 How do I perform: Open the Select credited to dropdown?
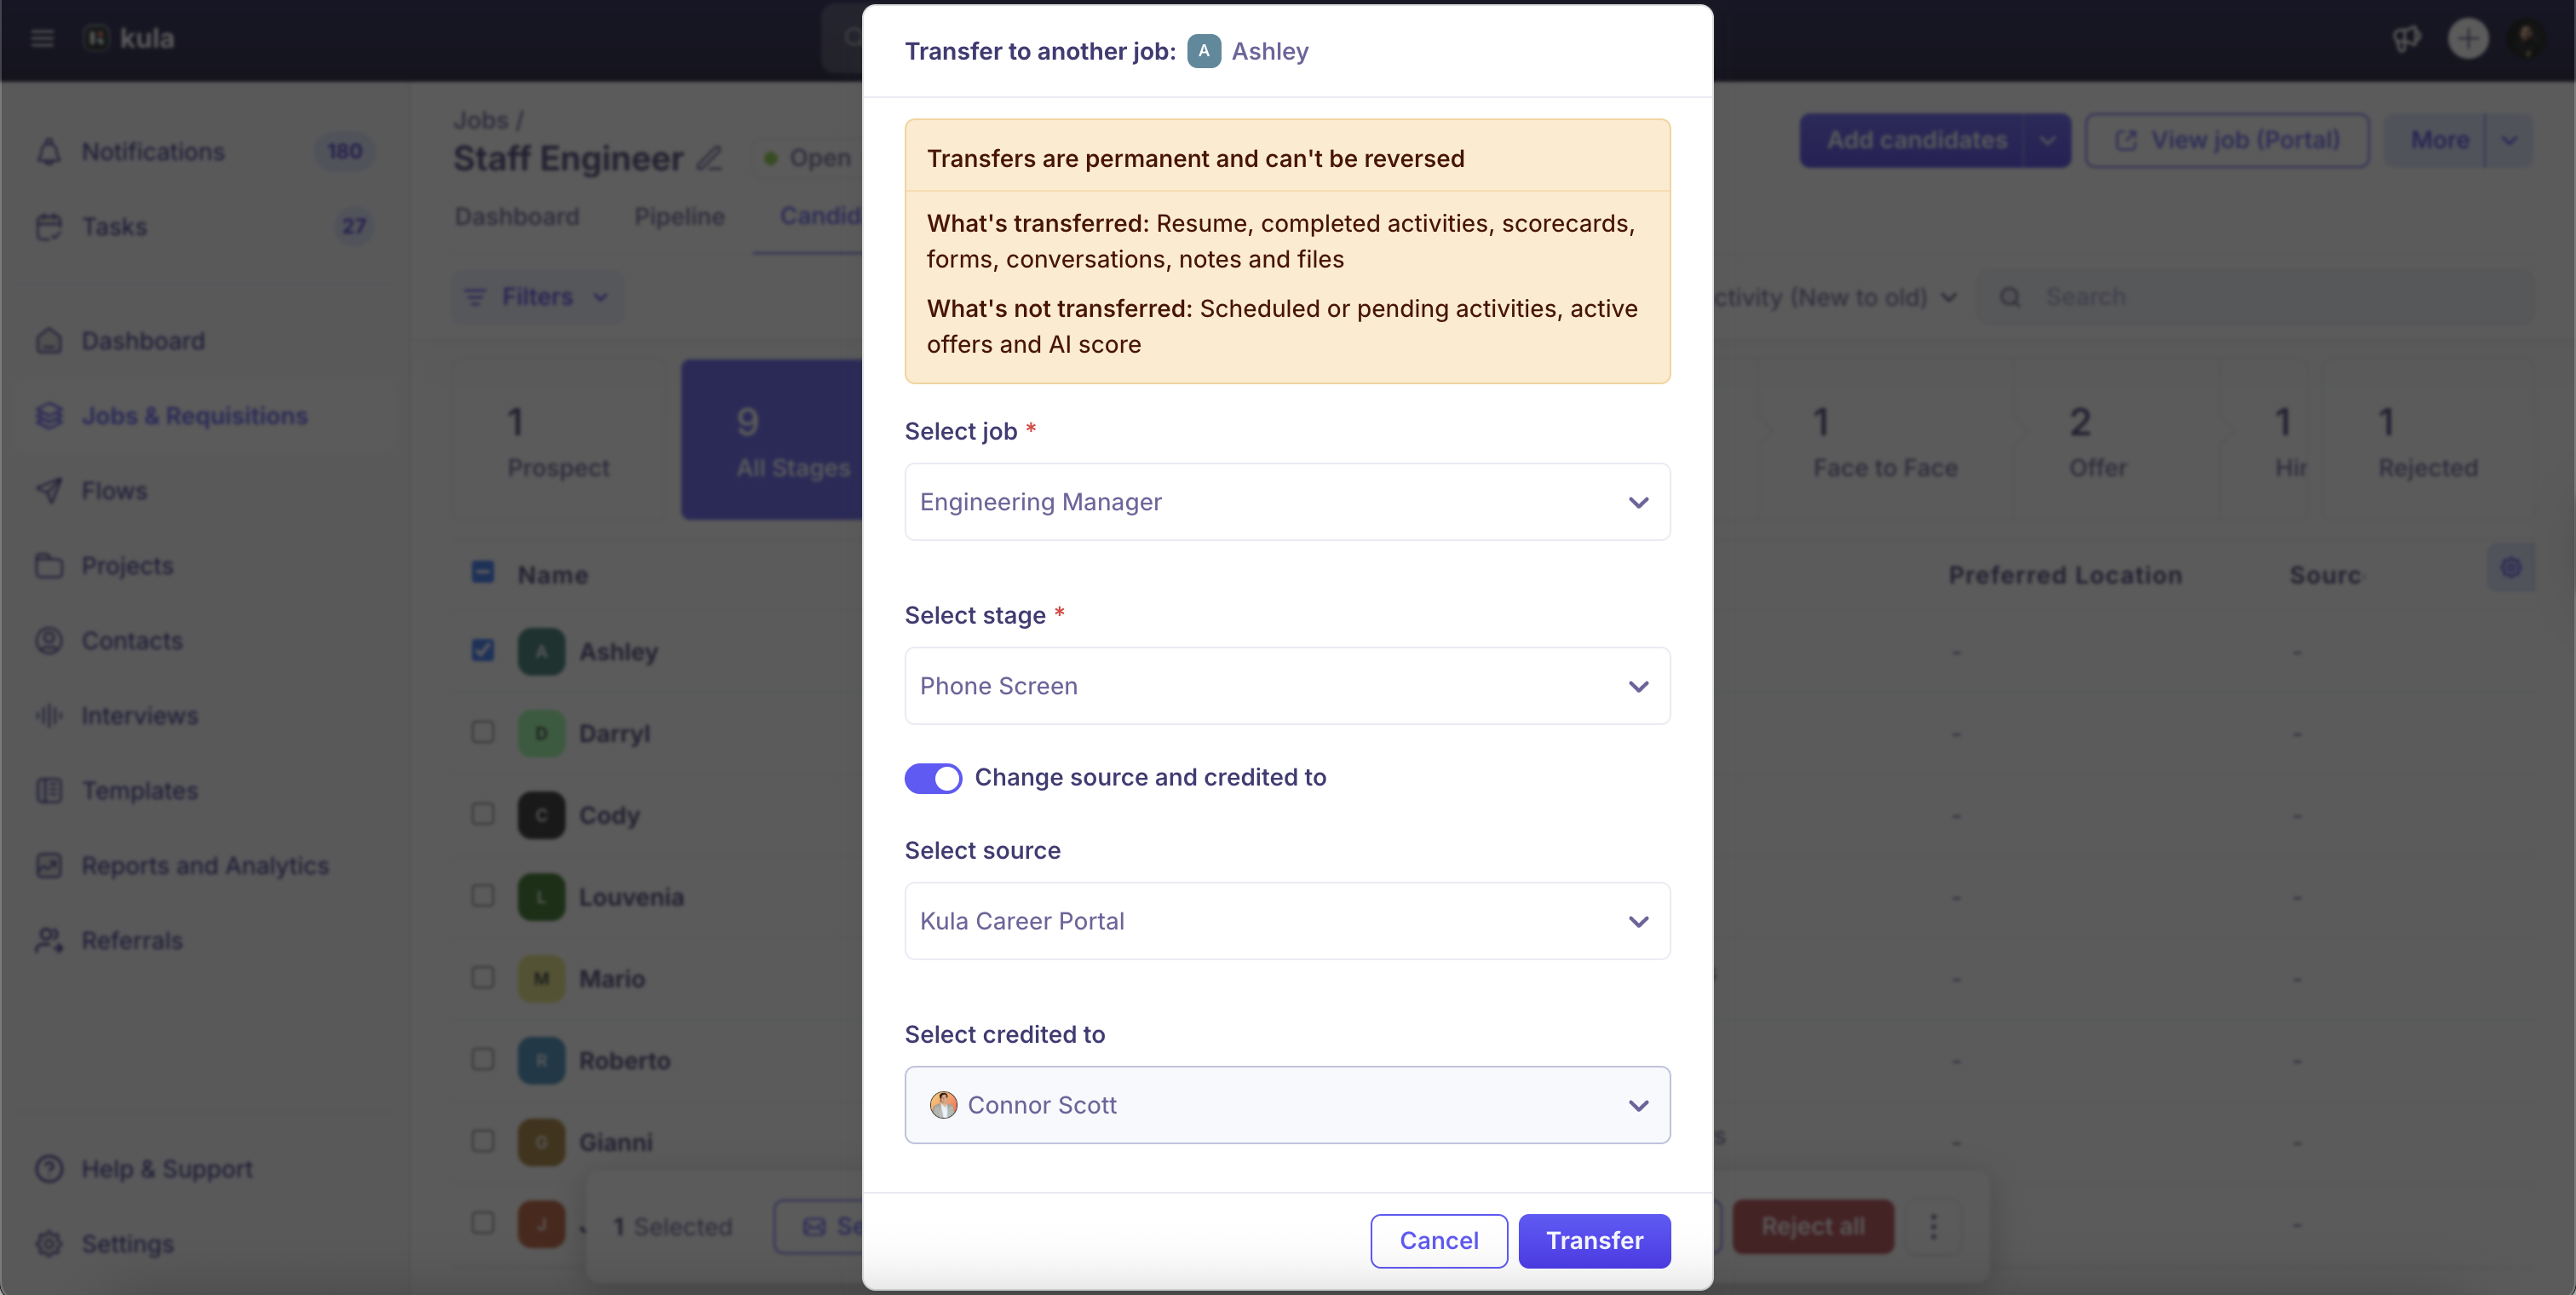[1287, 1105]
